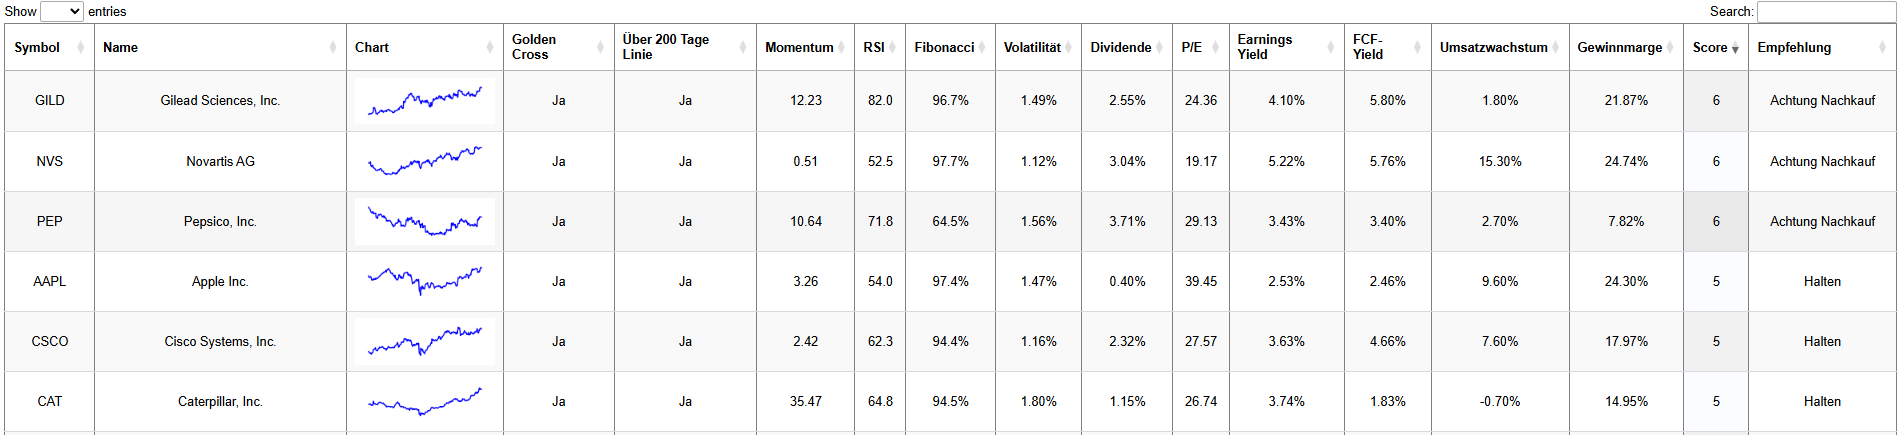This screenshot has width=1901, height=435.
Task: Sort by Umsatzwachstum column header
Action: 1493,47
